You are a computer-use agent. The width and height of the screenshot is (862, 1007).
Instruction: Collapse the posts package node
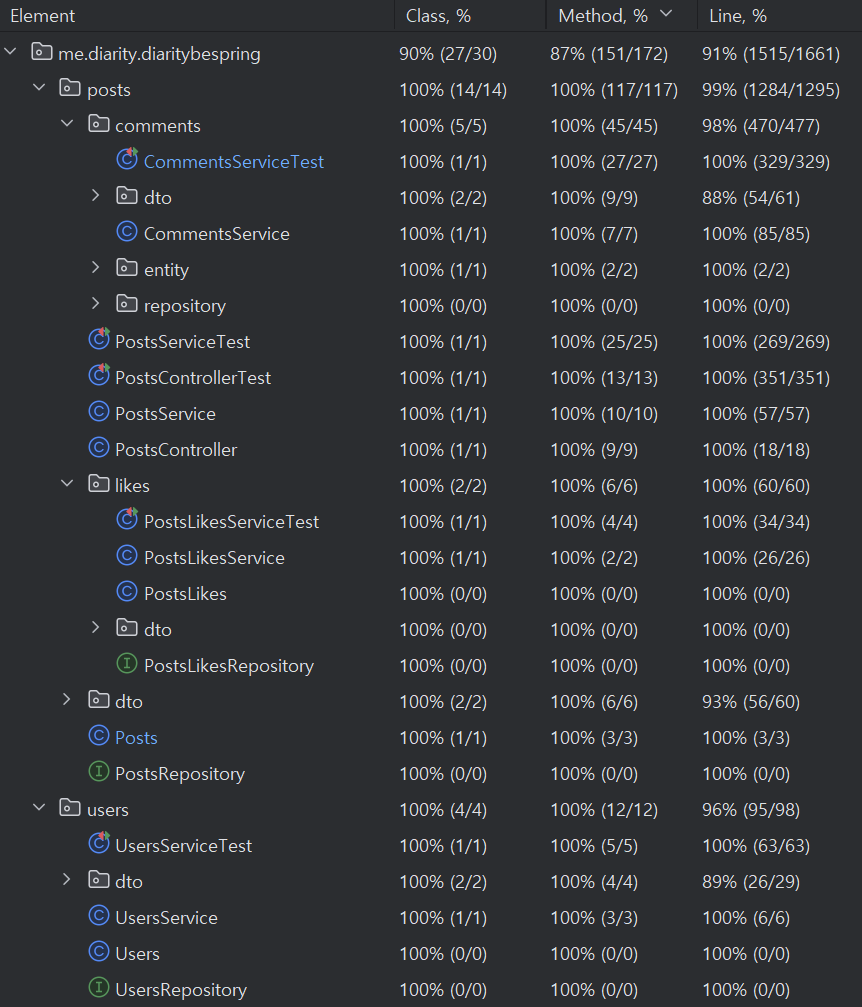click(39, 87)
